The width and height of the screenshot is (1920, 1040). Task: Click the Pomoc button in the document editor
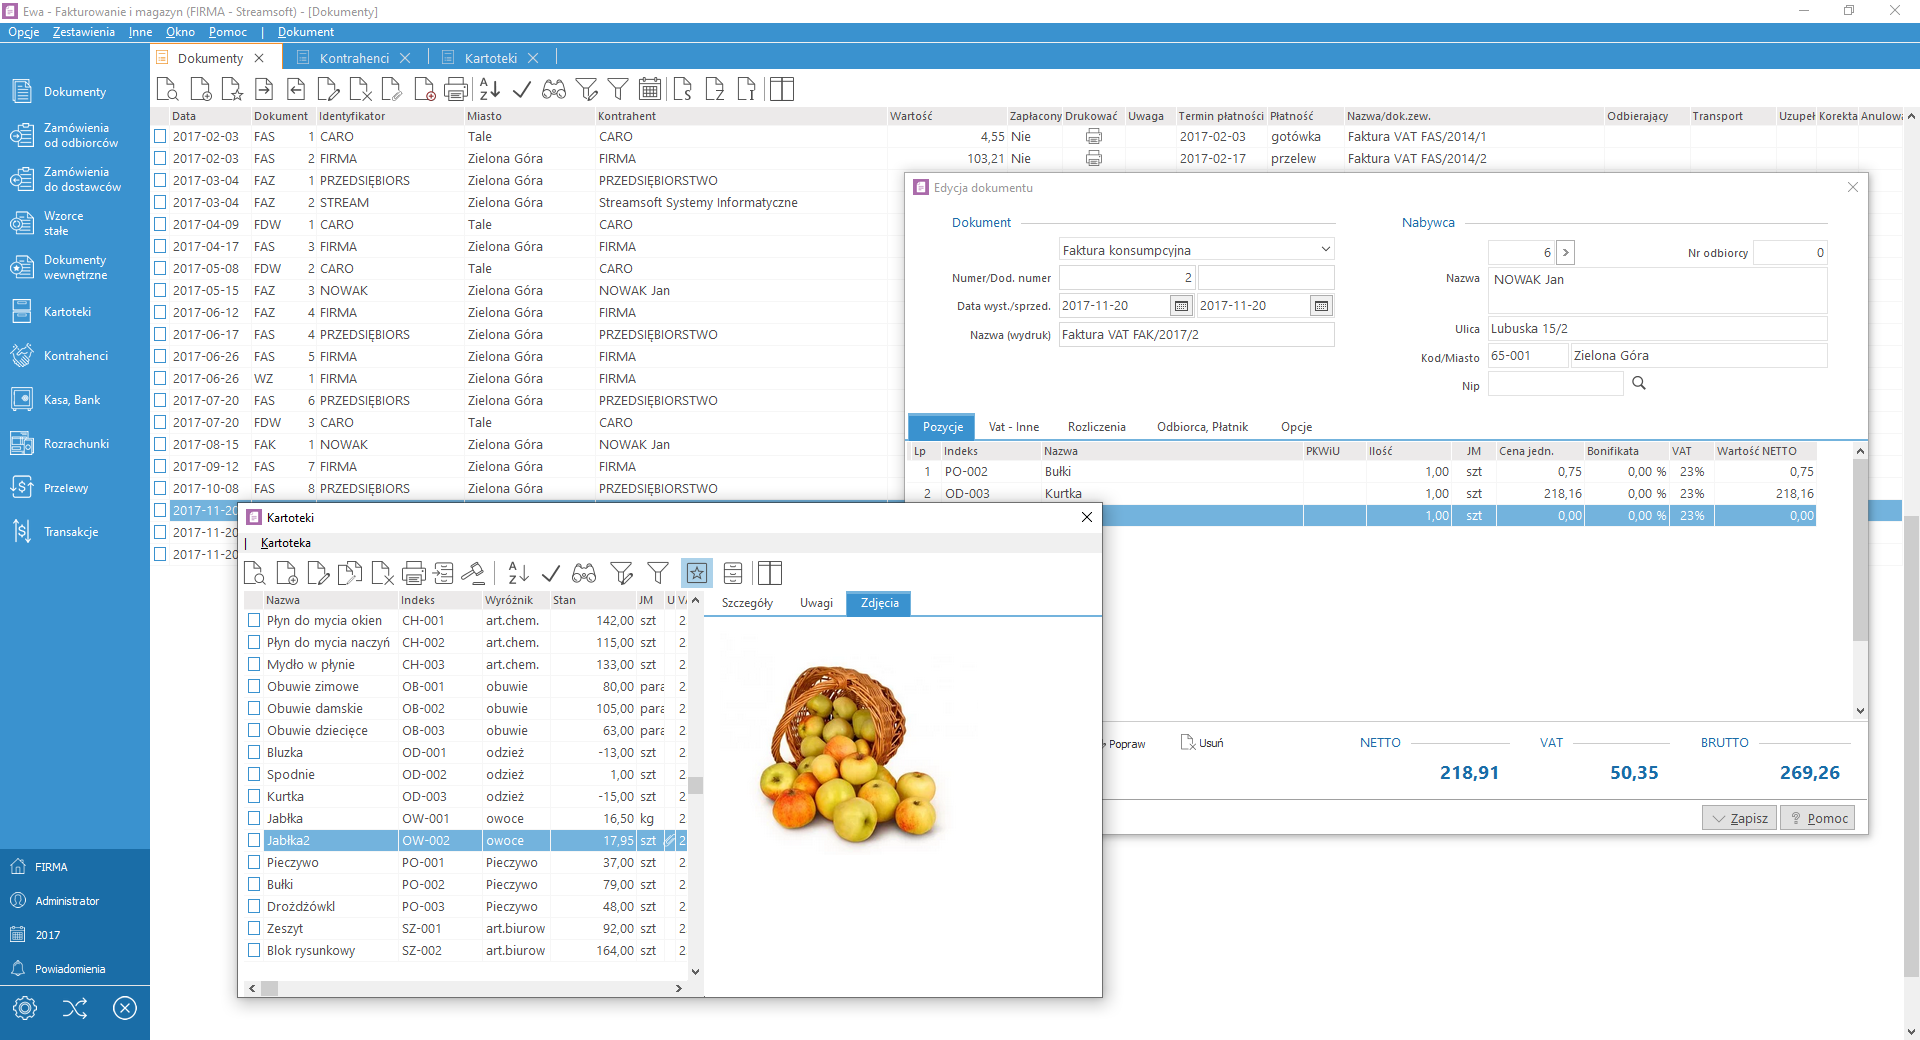pyautogui.click(x=1818, y=818)
